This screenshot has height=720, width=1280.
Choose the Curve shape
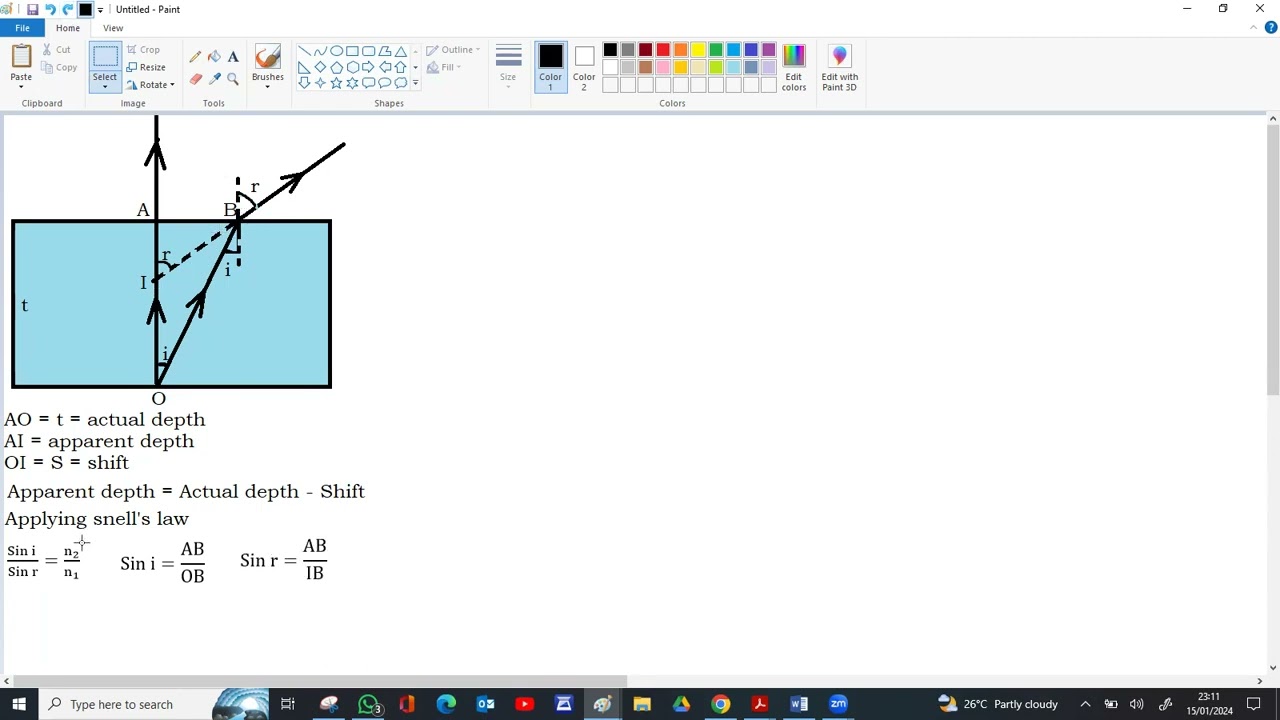tap(320, 51)
